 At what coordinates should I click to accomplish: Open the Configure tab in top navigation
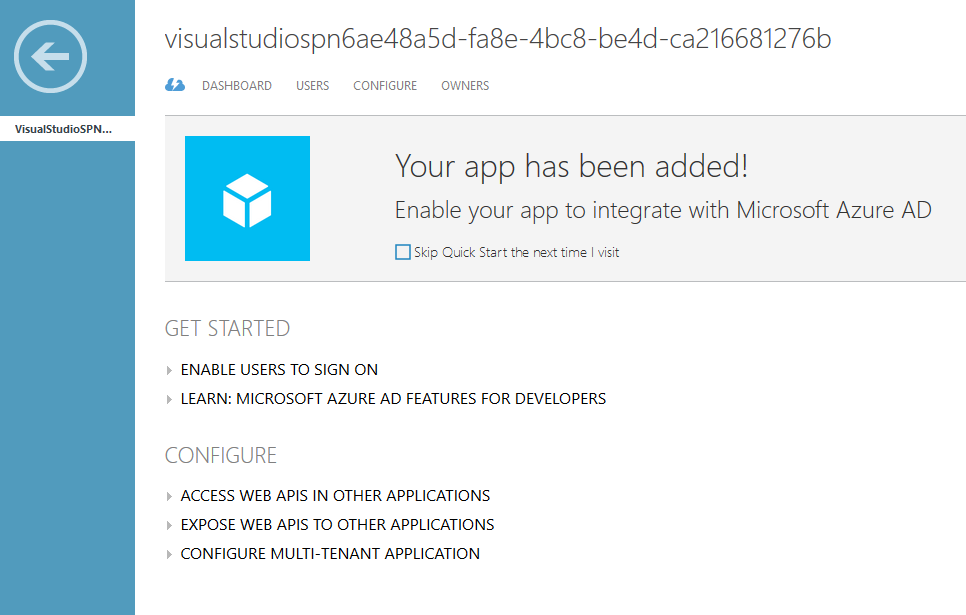point(385,86)
